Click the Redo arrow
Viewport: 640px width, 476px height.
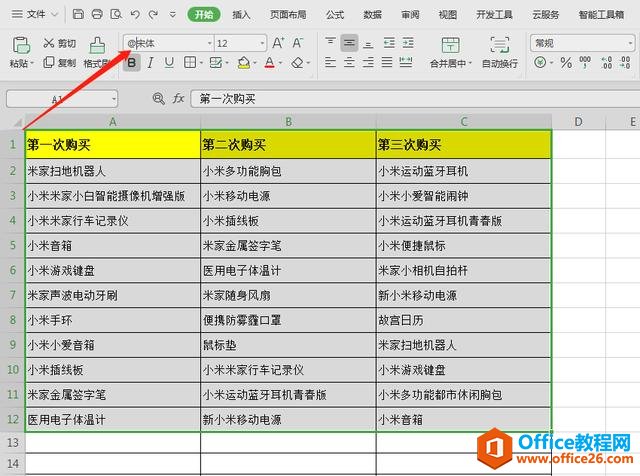pyautogui.click(x=153, y=15)
